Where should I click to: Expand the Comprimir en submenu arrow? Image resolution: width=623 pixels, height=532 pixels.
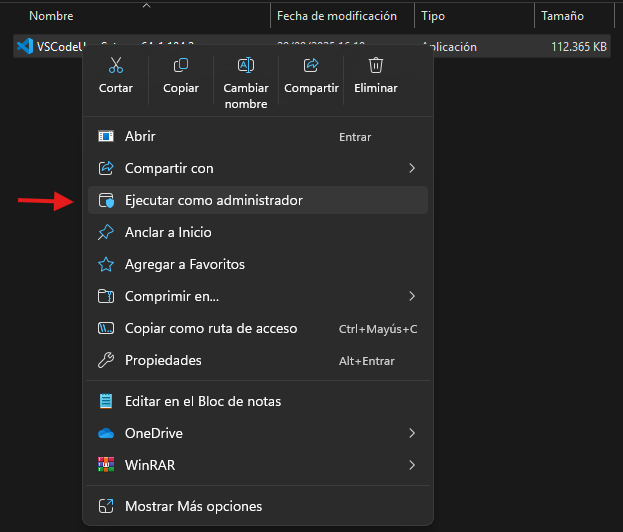click(412, 296)
